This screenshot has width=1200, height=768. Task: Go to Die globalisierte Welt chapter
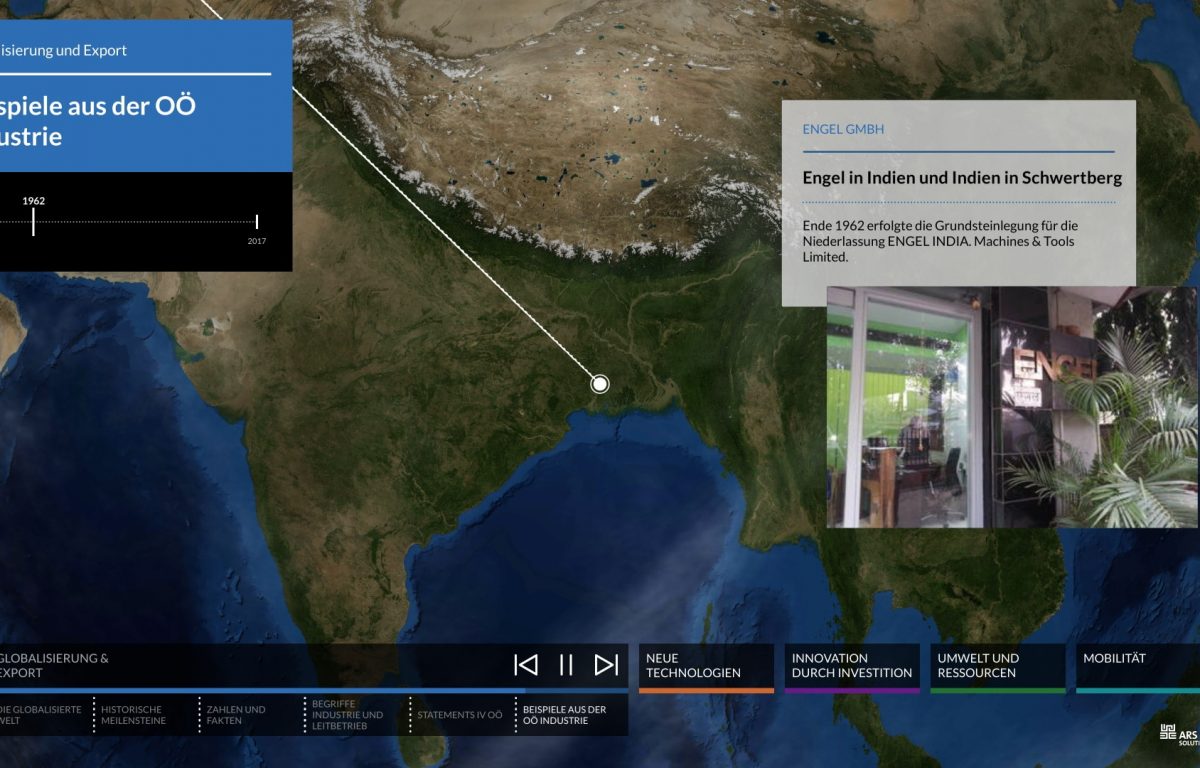pos(41,715)
